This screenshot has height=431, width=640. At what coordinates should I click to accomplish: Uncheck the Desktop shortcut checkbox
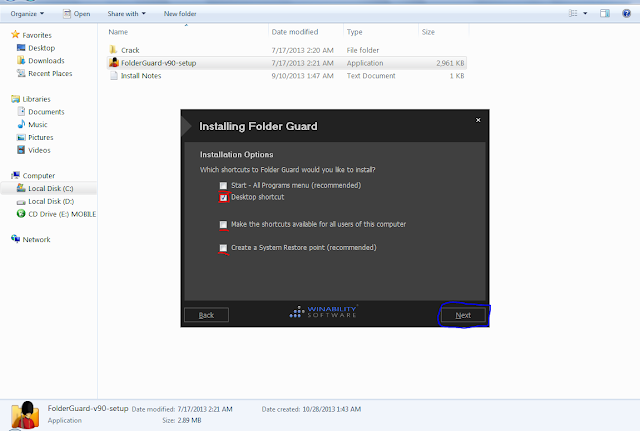click(x=223, y=198)
